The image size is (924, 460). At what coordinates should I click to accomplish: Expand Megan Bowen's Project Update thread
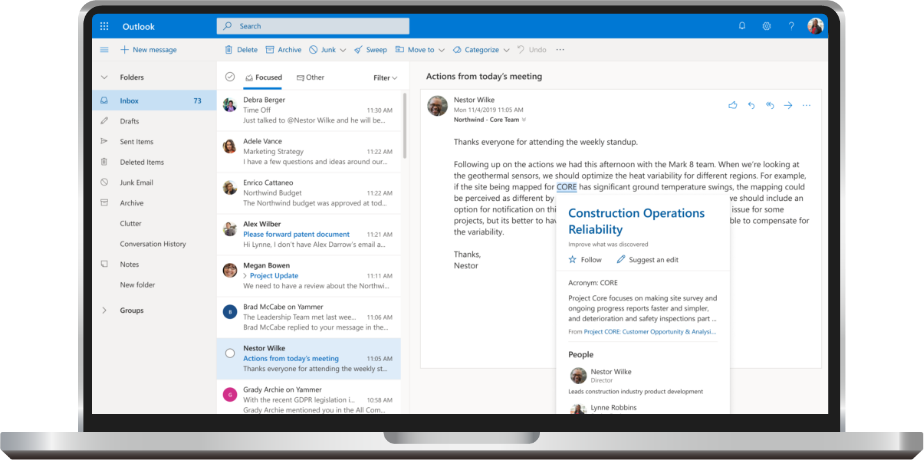pos(246,276)
